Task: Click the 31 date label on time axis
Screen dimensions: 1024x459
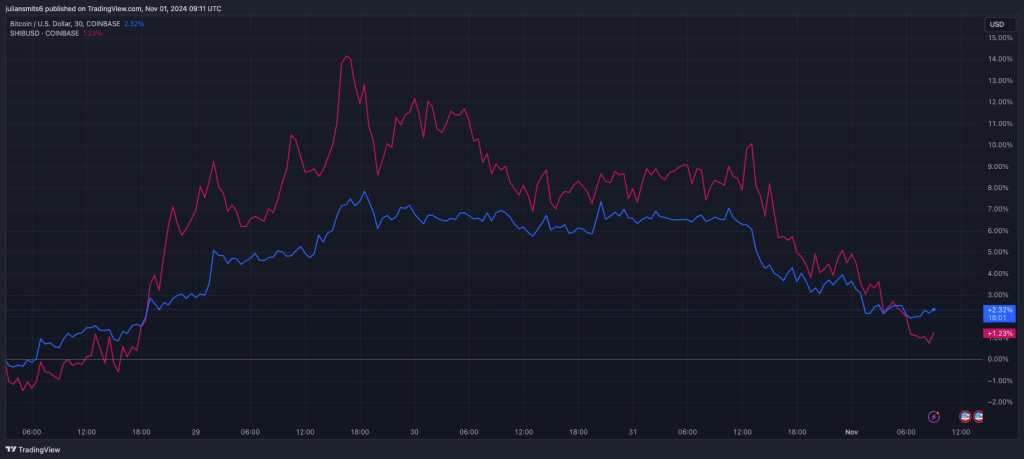Action: [x=632, y=432]
